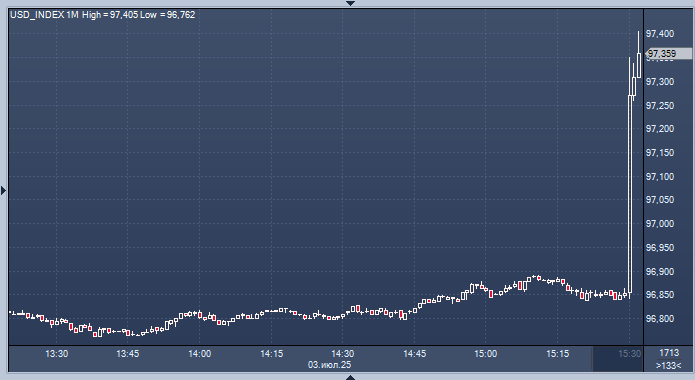This screenshot has height=380, width=695.
Task: Click the Low = 96,762 readout
Action: [x=168, y=15]
